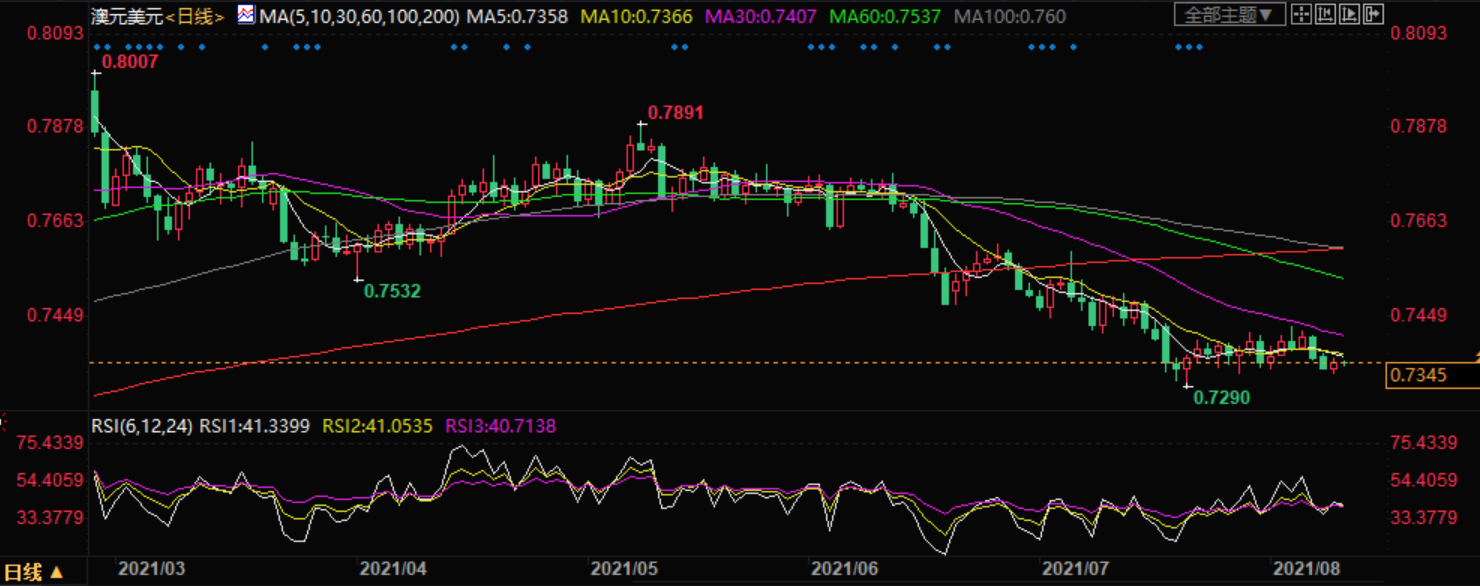This screenshot has height=586, width=1480.
Task: Click the 2021/05 date axis label
Action: (625, 568)
